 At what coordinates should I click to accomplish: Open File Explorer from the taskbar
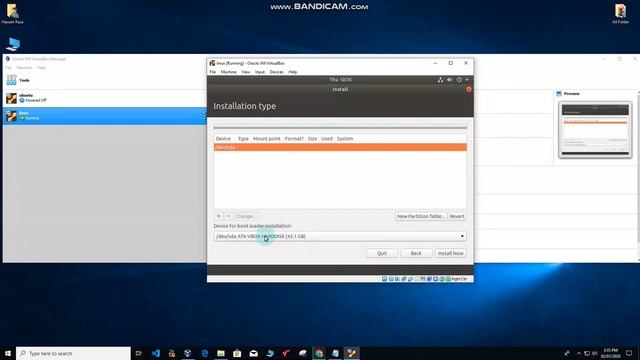221,353
